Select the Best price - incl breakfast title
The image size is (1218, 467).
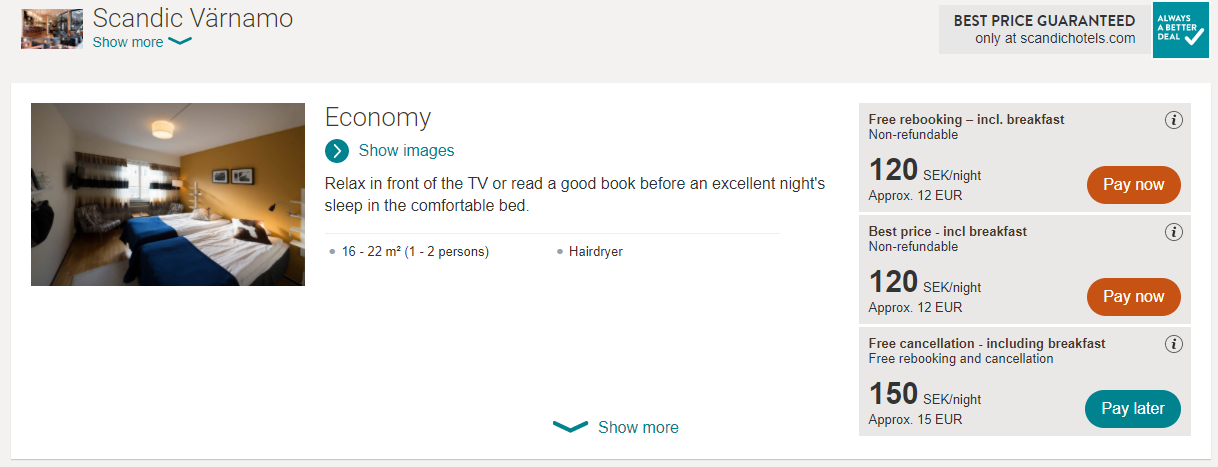(948, 231)
